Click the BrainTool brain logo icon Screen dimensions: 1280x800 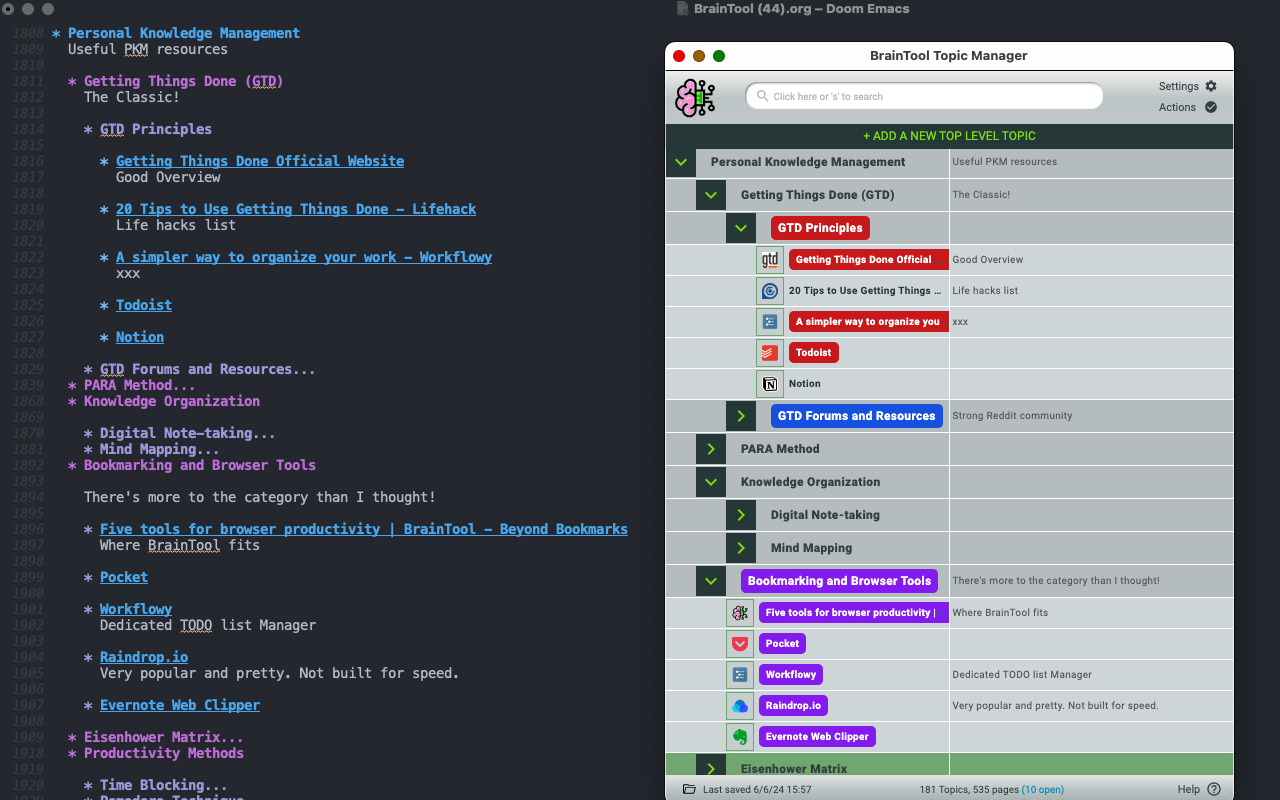[x=695, y=97]
